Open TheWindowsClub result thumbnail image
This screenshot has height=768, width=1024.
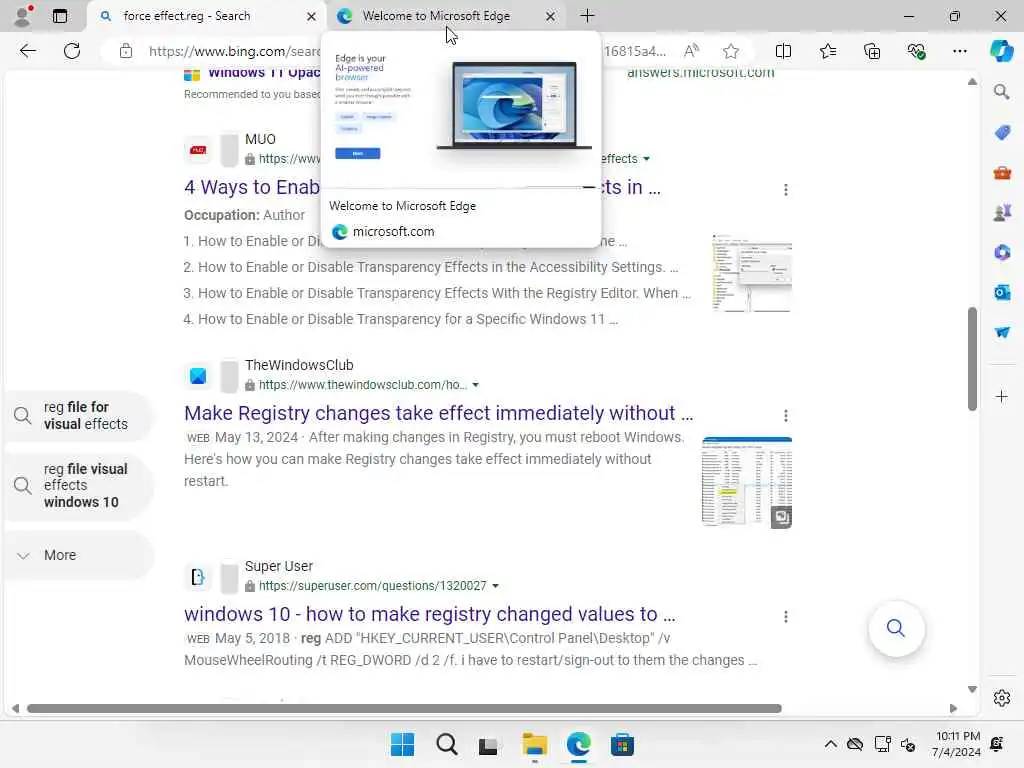point(746,483)
